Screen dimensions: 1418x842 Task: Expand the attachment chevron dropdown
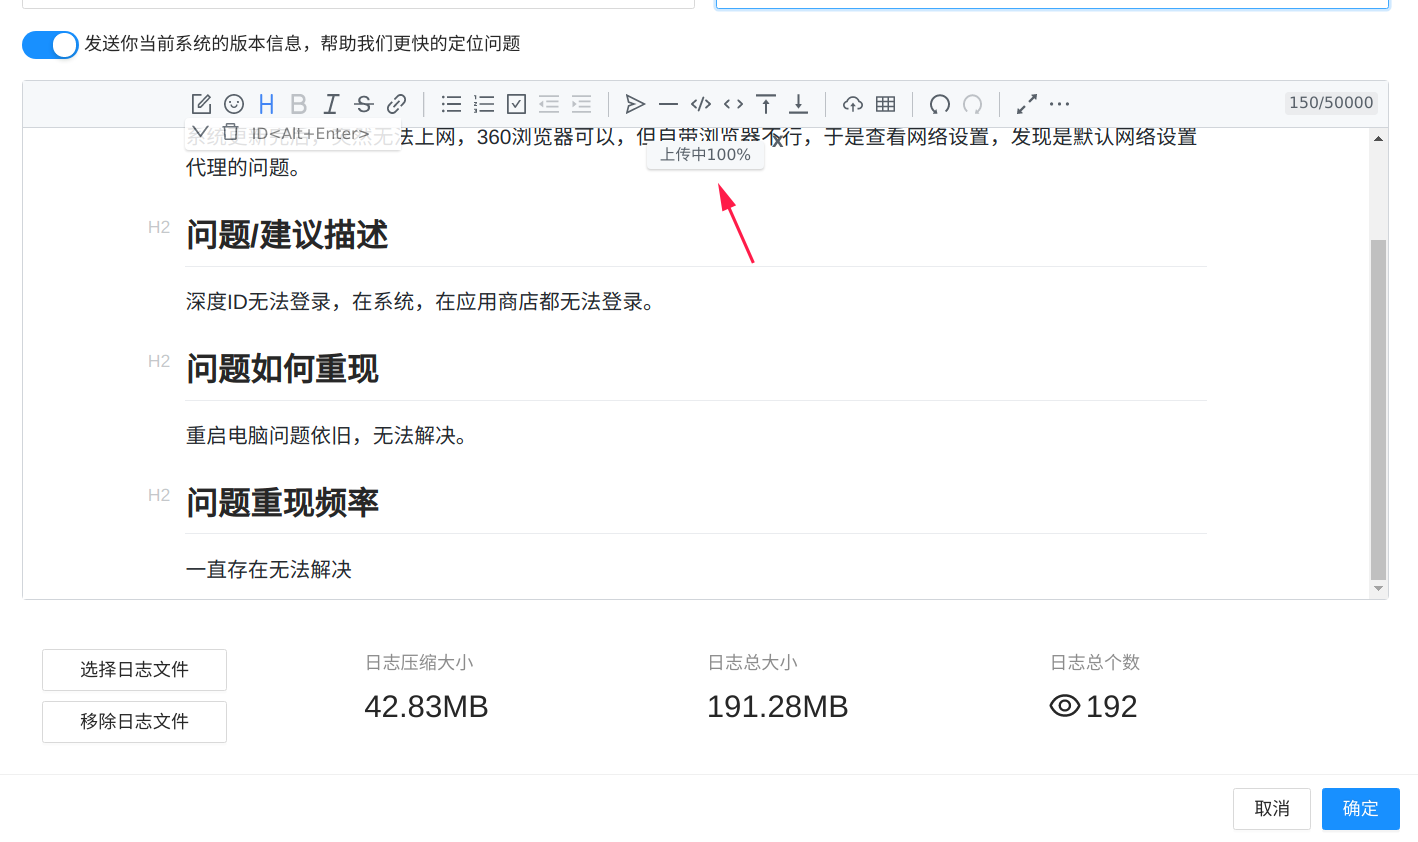[200, 131]
